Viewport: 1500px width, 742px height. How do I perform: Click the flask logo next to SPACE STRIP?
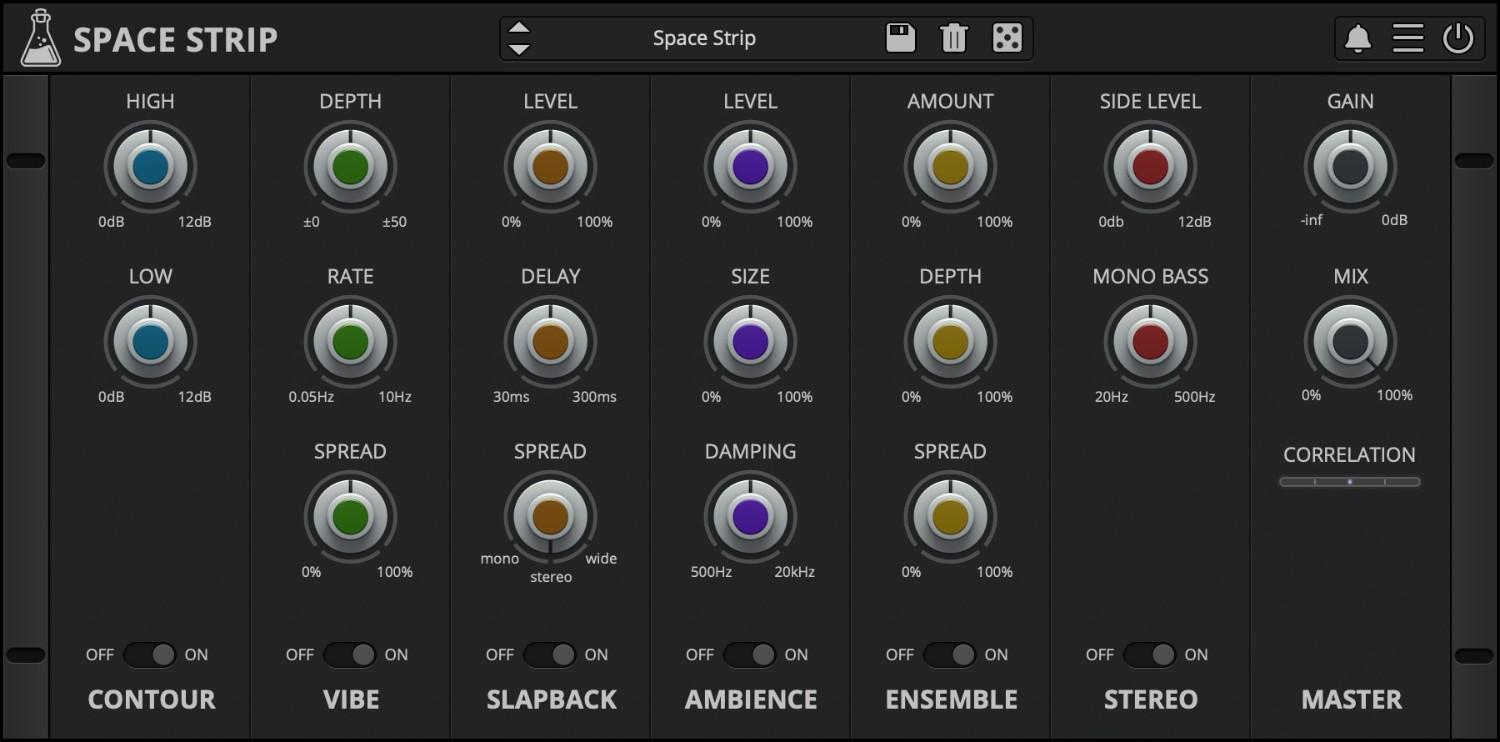click(40, 37)
